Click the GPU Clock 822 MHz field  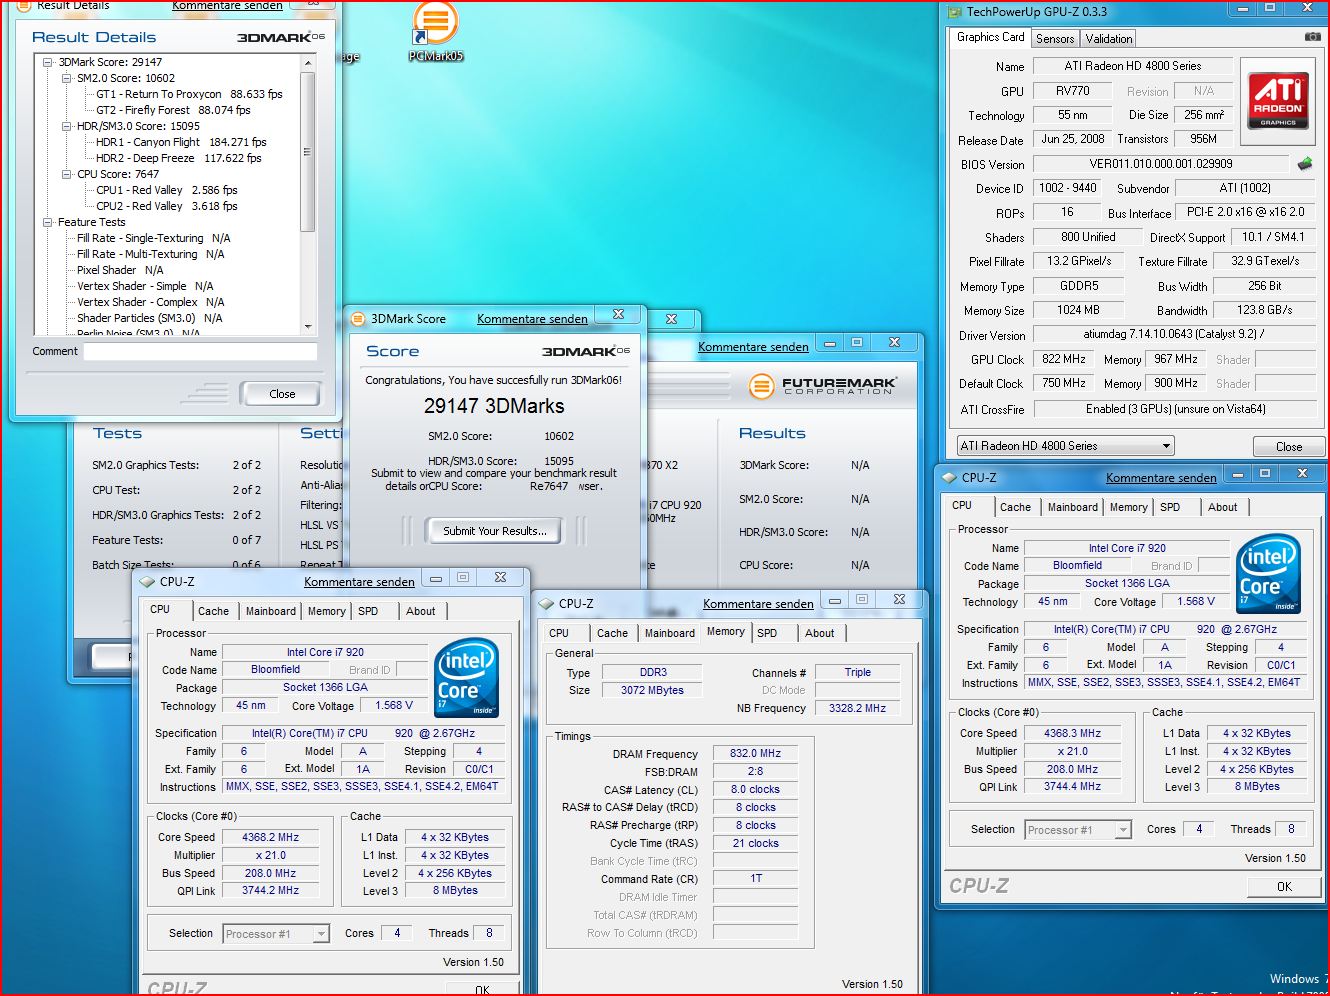point(1063,359)
